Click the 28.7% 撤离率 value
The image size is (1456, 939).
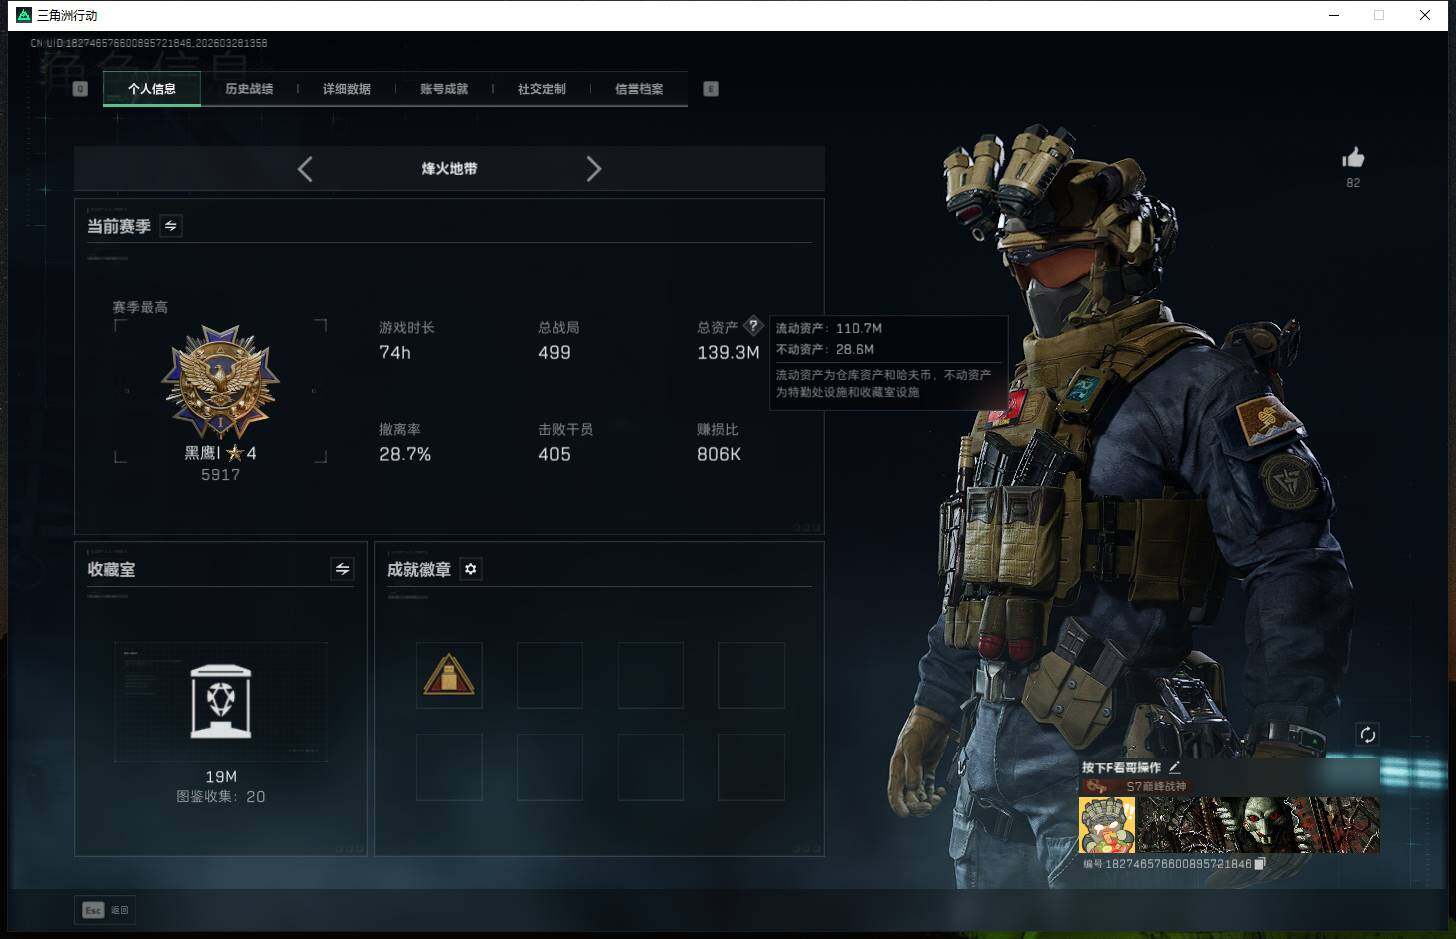405,455
